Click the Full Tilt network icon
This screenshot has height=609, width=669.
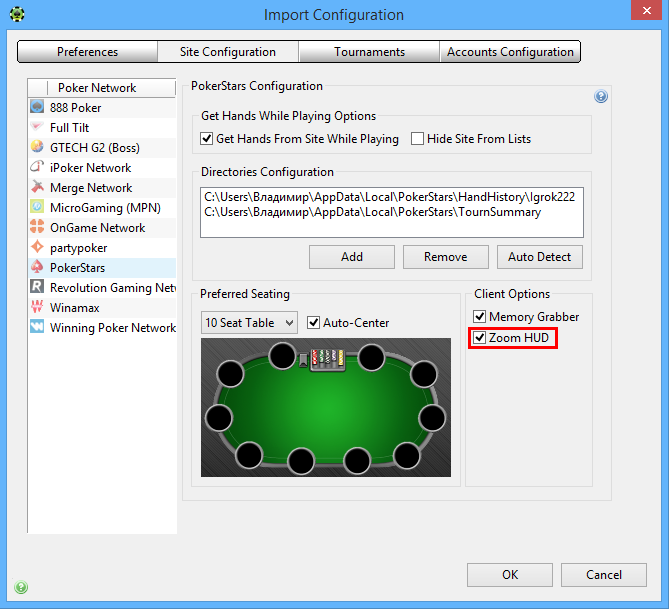pos(37,127)
